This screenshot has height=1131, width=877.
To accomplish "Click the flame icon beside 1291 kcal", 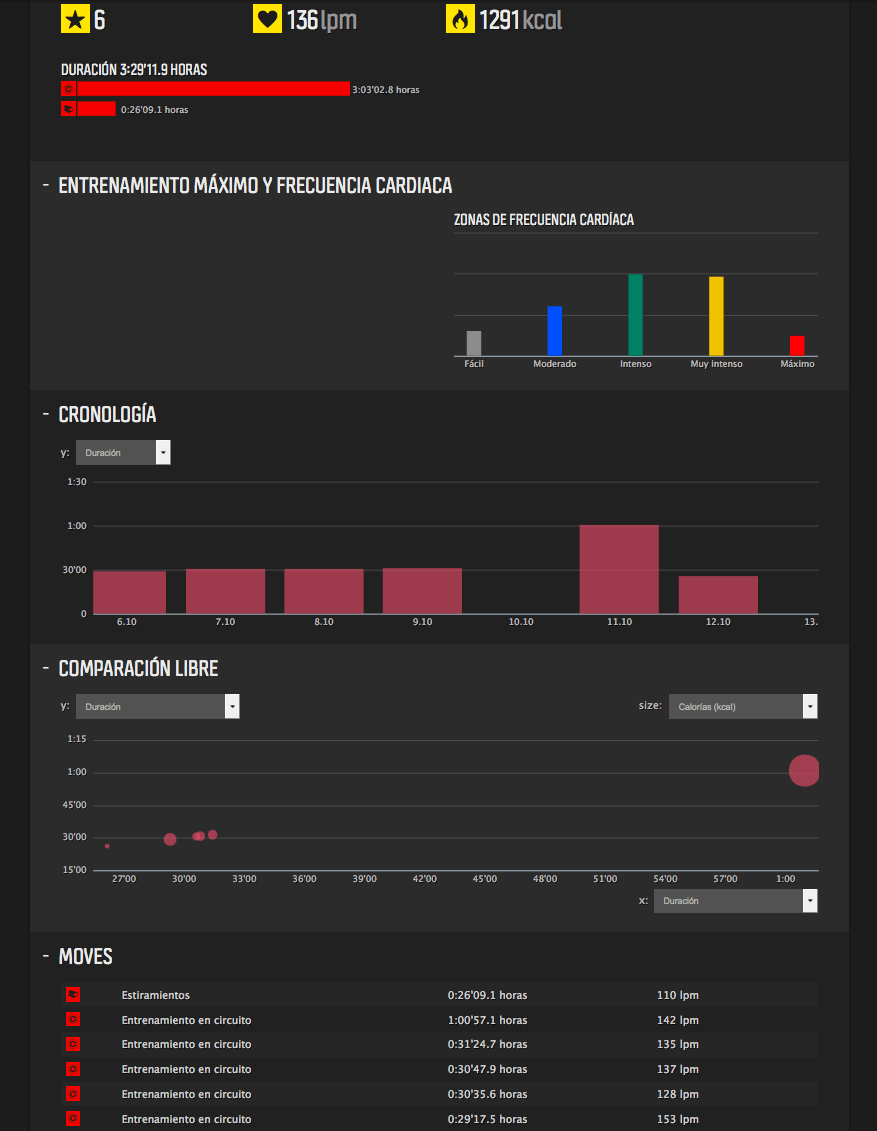I will 460,19.
